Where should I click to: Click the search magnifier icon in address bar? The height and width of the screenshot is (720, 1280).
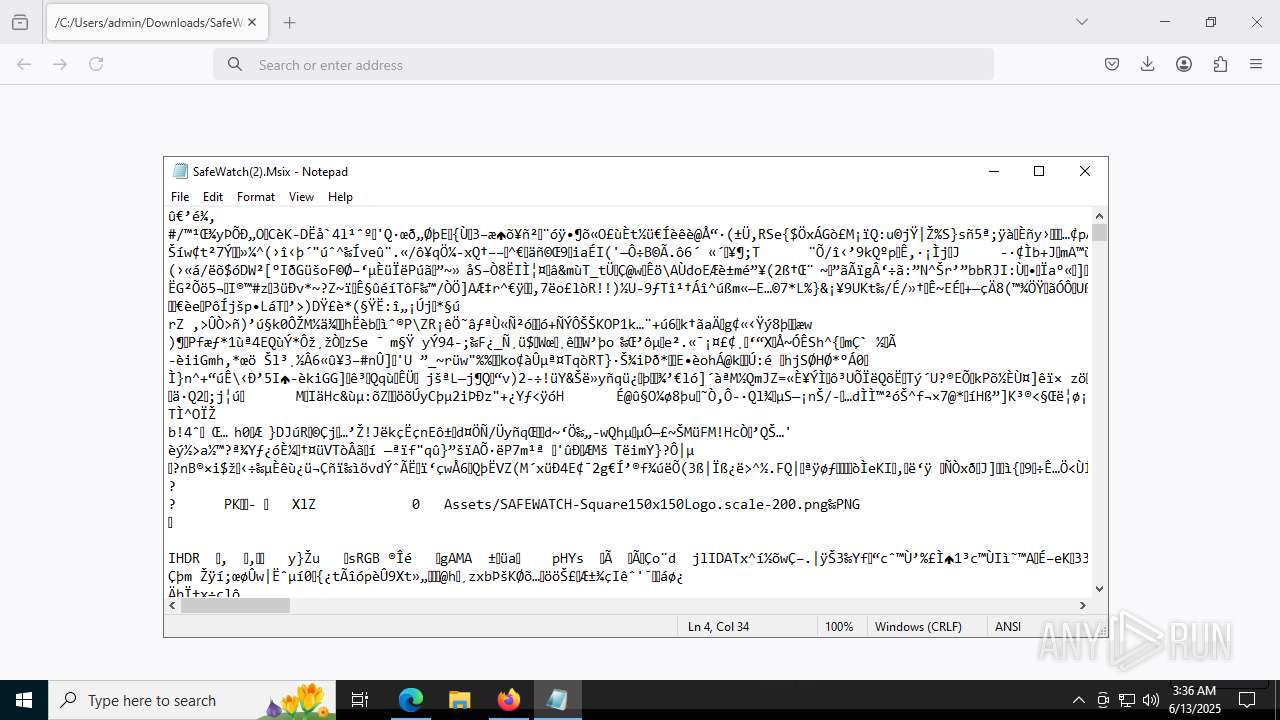tap(235, 64)
